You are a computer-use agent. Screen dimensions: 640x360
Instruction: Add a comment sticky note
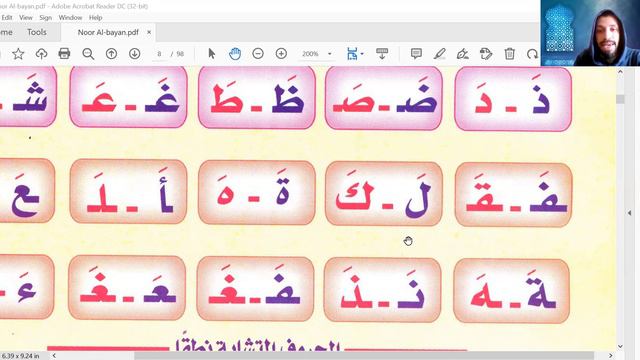point(416,54)
